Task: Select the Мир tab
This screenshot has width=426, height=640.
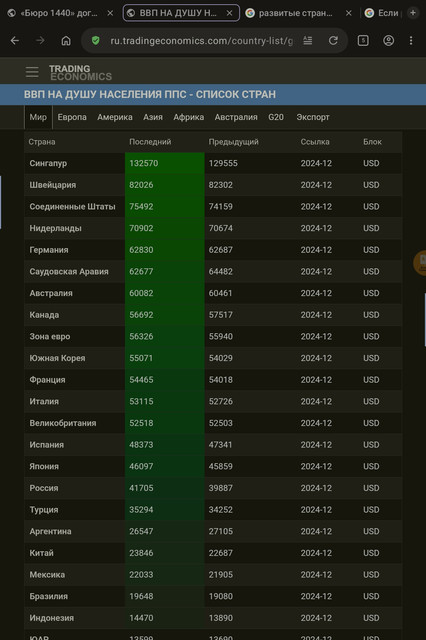Action: click(38, 117)
